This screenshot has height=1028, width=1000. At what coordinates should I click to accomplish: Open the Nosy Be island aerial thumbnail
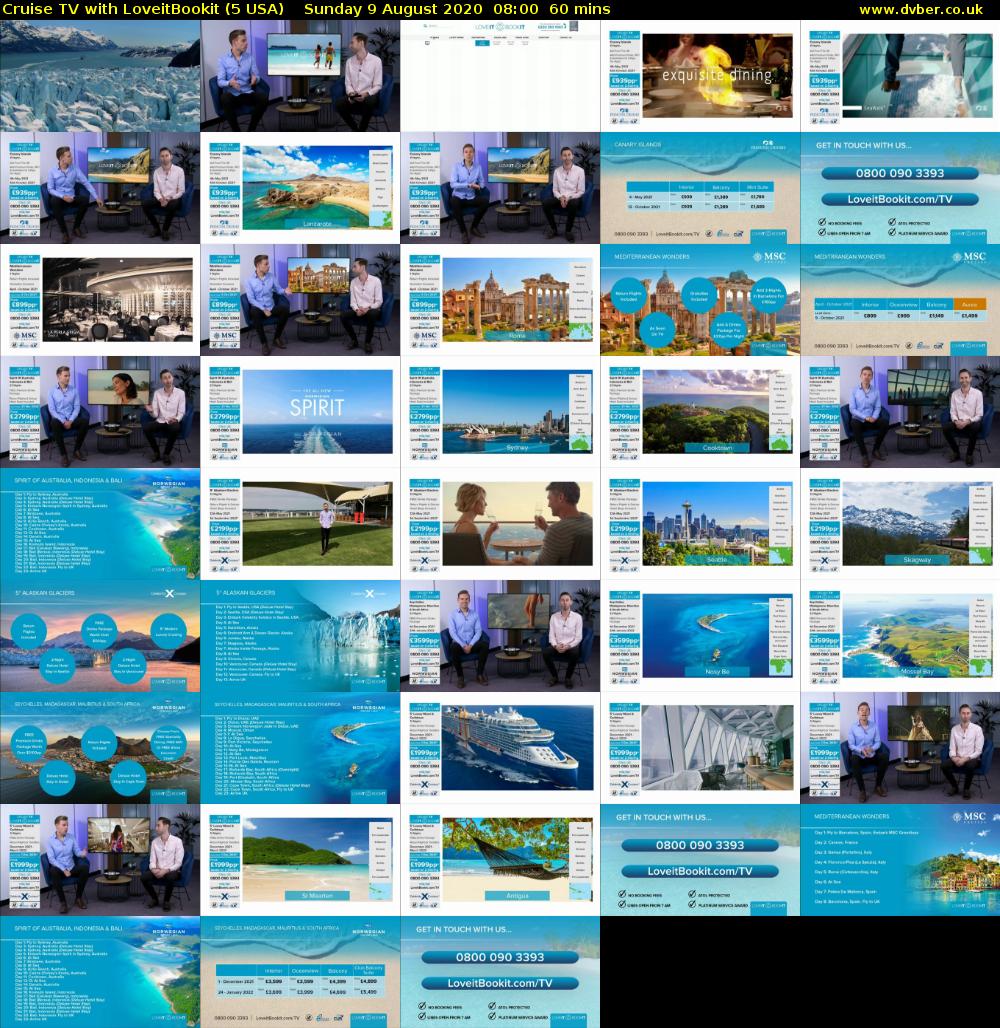point(700,636)
